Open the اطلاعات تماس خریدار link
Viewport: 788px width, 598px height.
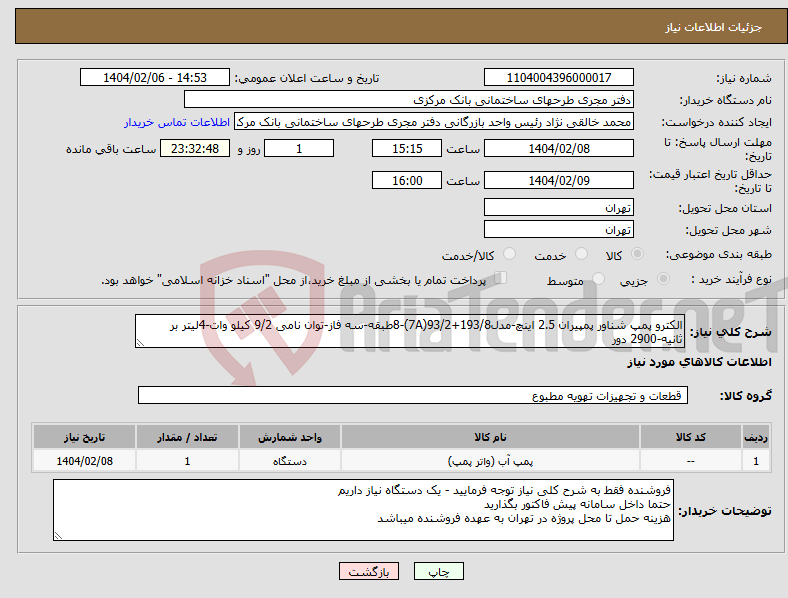pos(177,122)
